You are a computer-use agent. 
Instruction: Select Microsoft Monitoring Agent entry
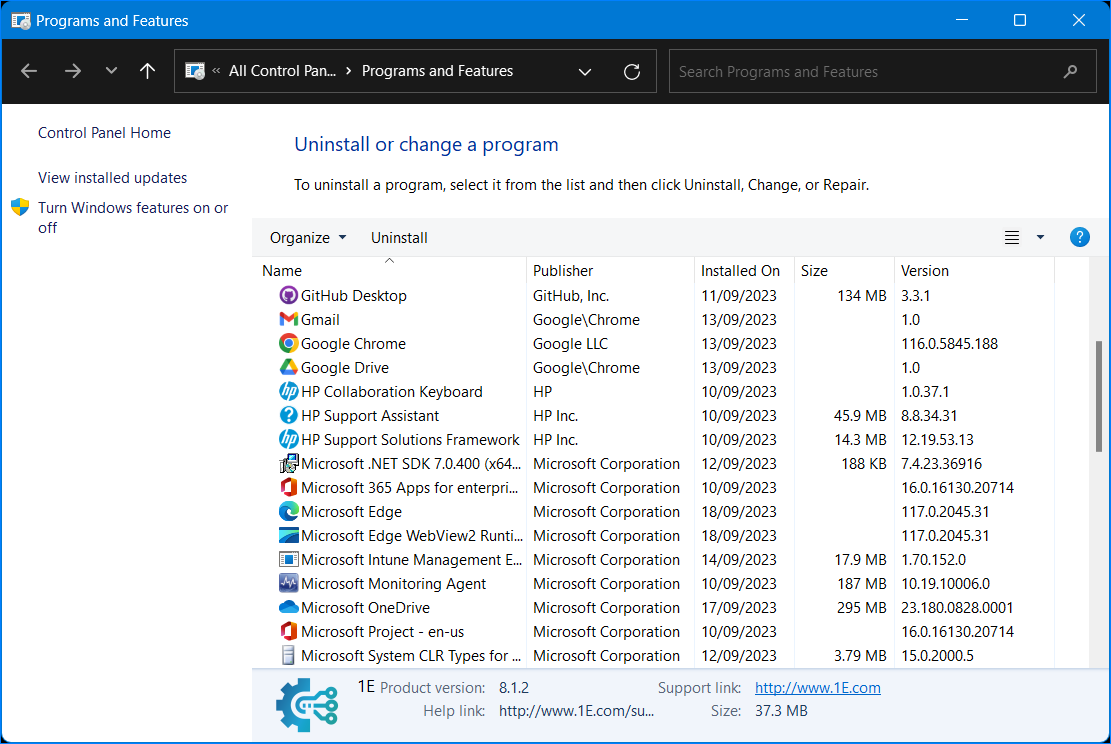click(x=393, y=584)
